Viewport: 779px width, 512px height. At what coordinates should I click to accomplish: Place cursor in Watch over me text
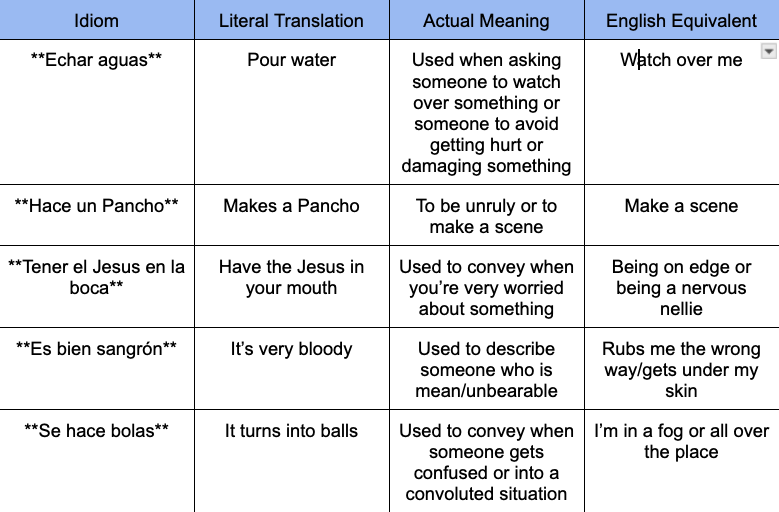(x=681, y=60)
